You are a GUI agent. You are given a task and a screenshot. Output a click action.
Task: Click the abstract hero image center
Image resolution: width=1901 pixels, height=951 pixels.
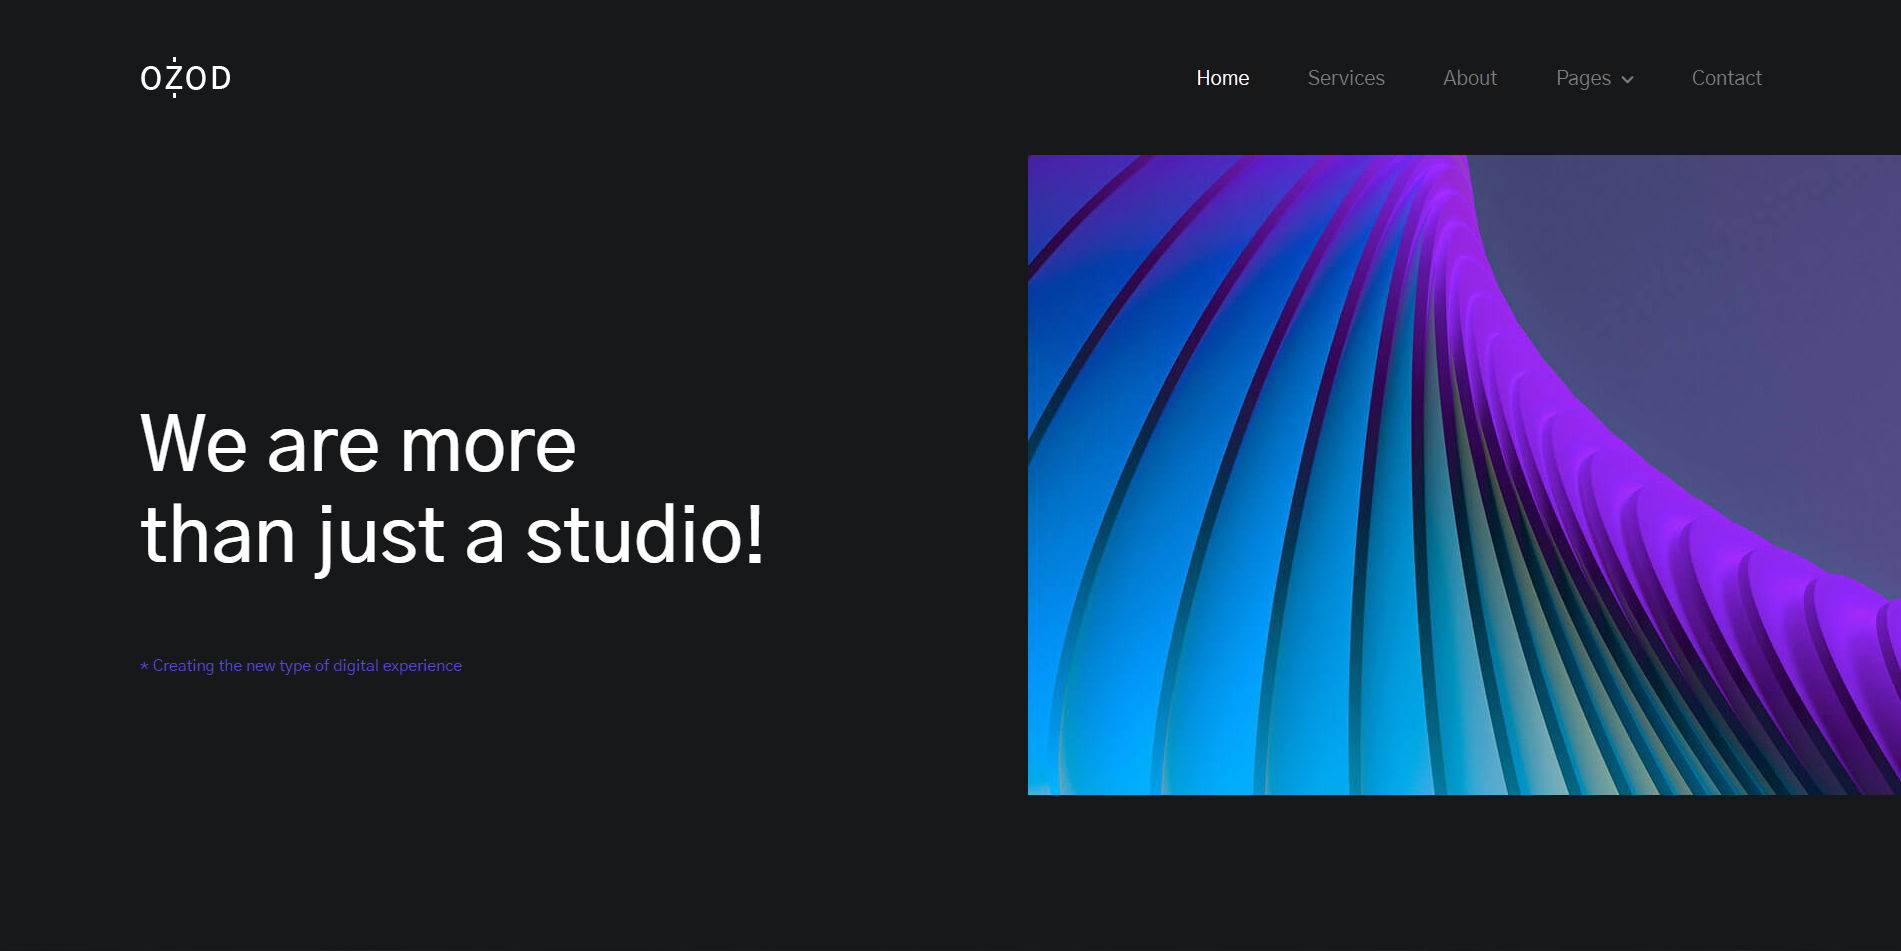pyautogui.click(x=1464, y=475)
